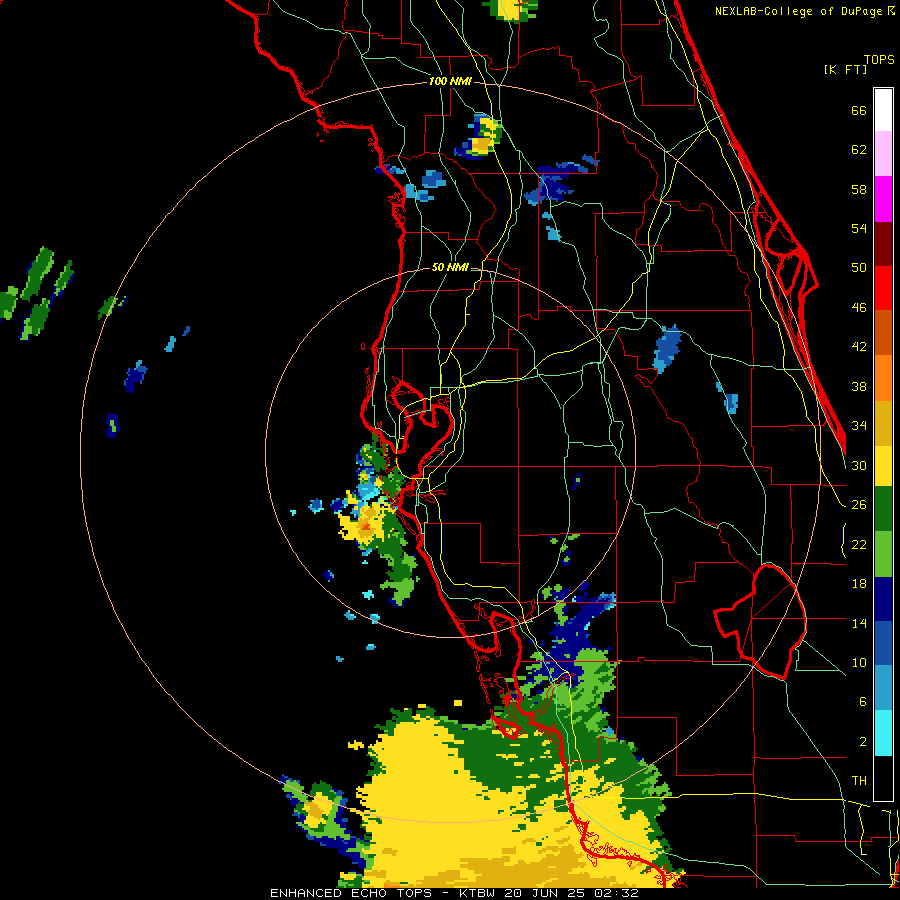
Task: Click the legend value '42'
Action: pos(859,347)
